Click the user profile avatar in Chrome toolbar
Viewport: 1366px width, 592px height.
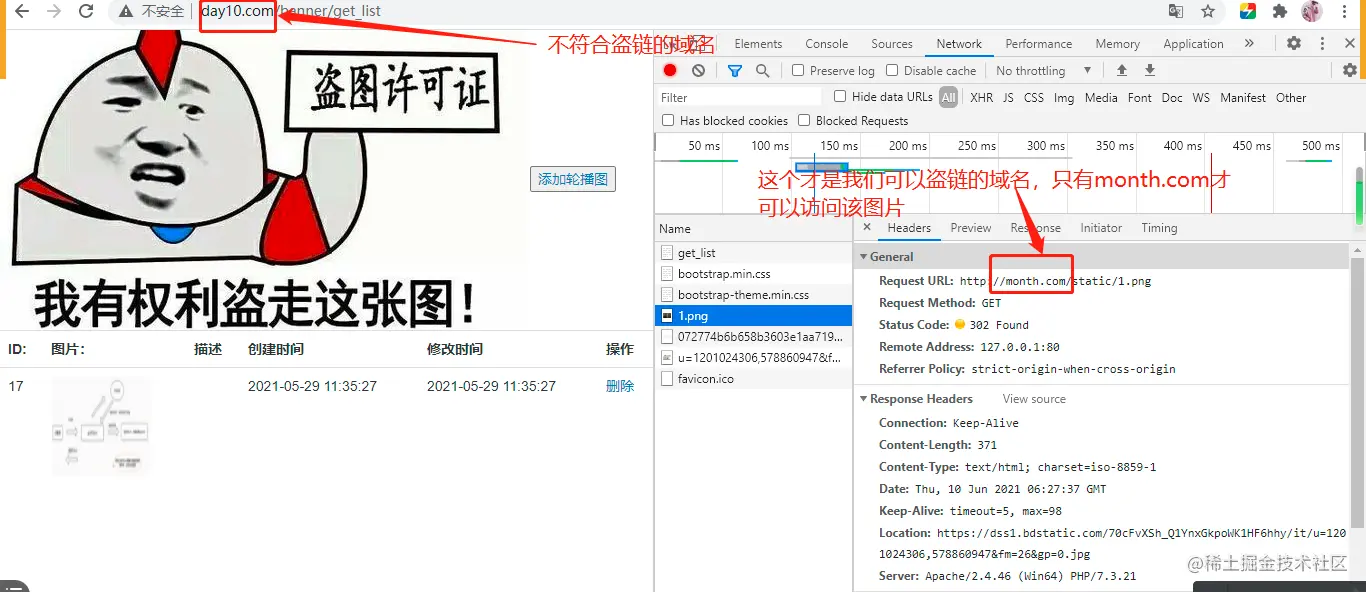click(x=1312, y=12)
